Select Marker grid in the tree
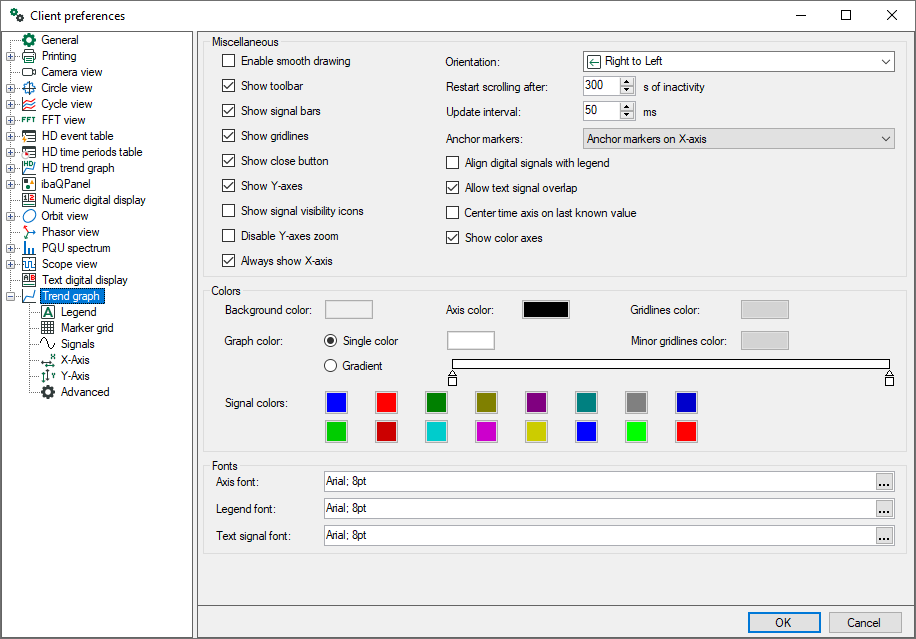This screenshot has width=916, height=639. pos(86,328)
